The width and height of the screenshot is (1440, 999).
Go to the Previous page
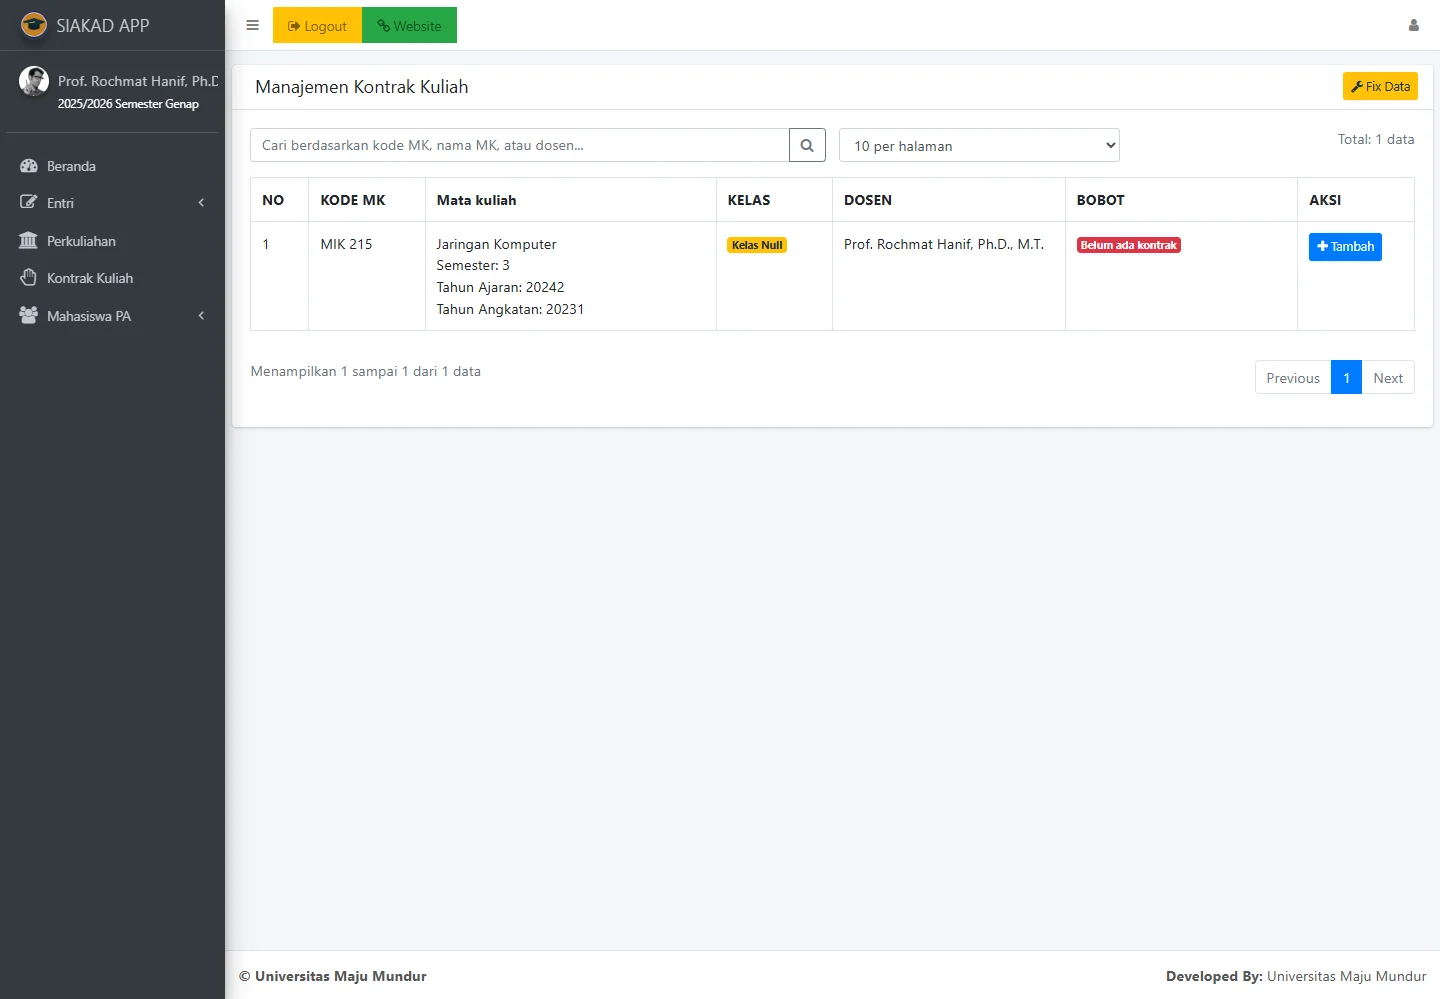(x=1292, y=378)
